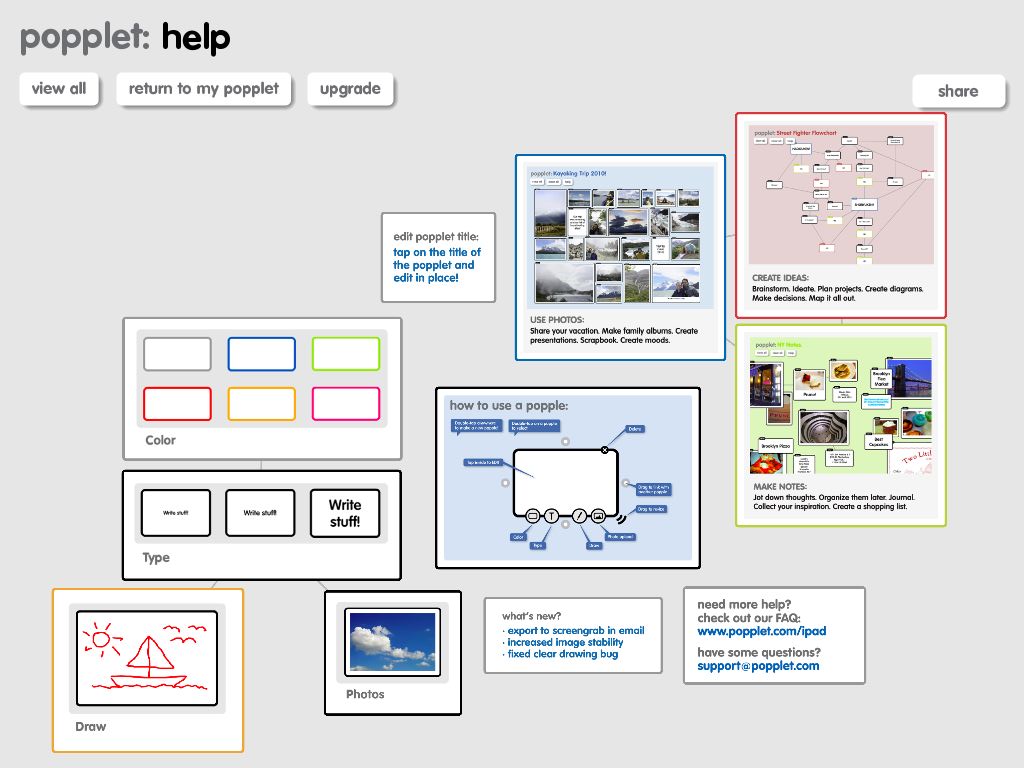Select the smallest "Write stuff" text size sample

pos(176,513)
